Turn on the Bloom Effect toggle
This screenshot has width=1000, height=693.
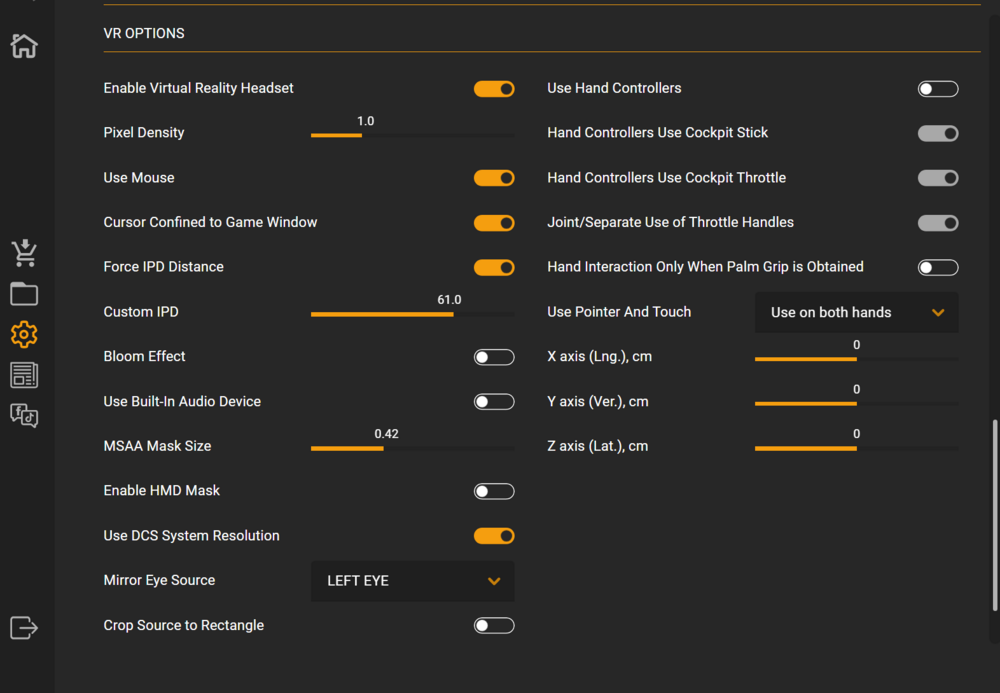click(494, 357)
